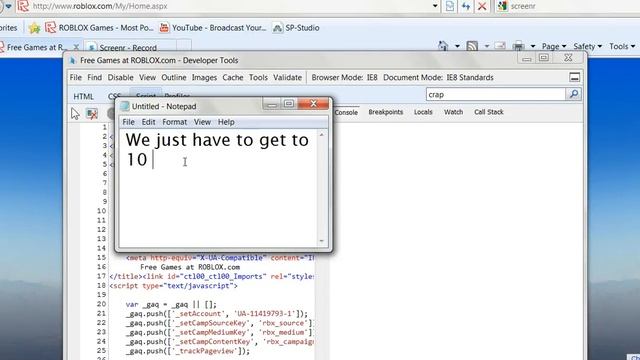Click the RSS feeds icon
Viewport: 640px width, 360px height.
click(472, 46)
